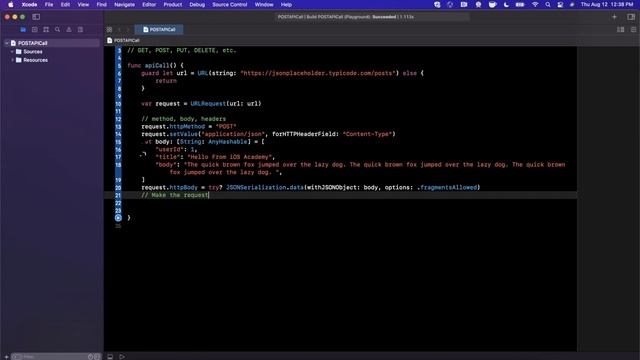This screenshot has width=640, height=360.
Task: Open the Navigate menu
Action: click(x=124, y=4)
